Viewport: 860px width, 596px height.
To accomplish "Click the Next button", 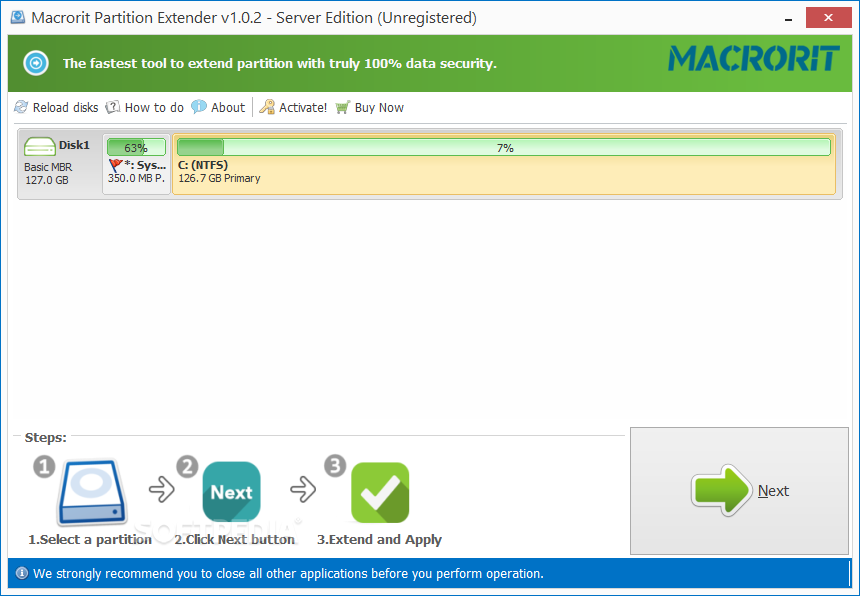I will click(x=739, y=491).
